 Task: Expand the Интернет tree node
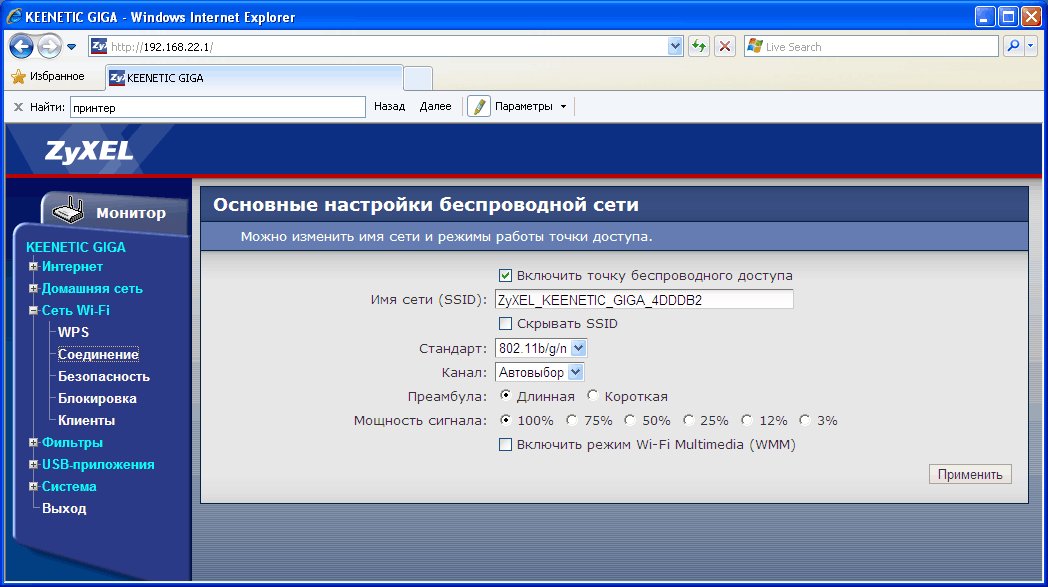click(x=33, y=266)
